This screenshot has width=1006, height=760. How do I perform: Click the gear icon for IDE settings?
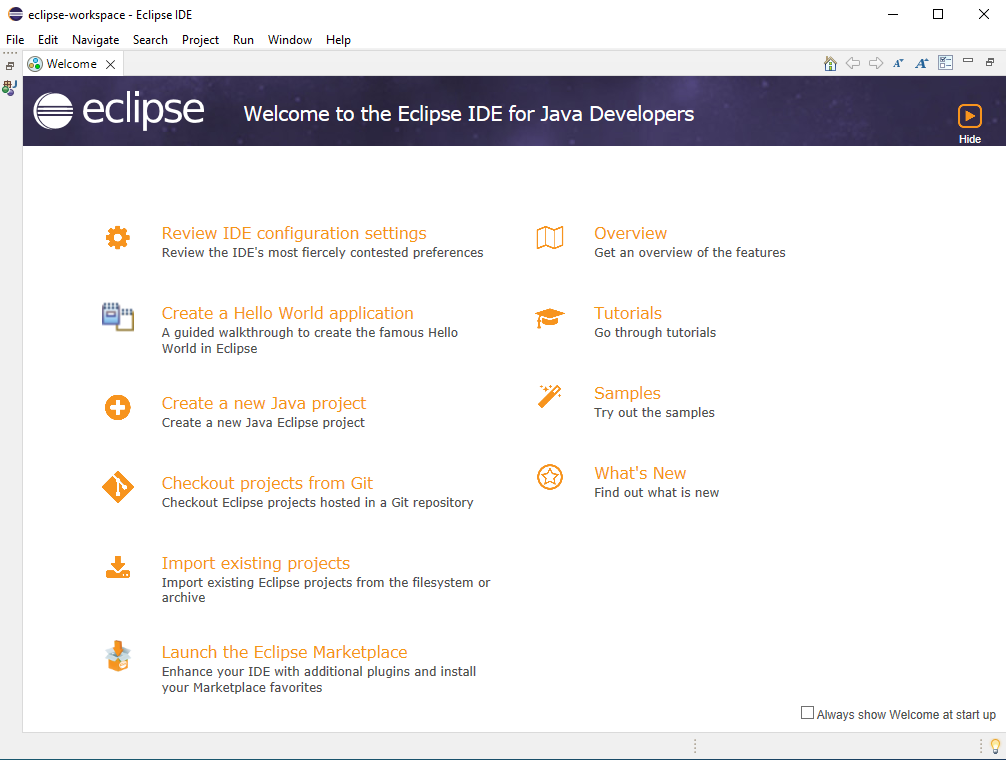click(x=117, y=237)
